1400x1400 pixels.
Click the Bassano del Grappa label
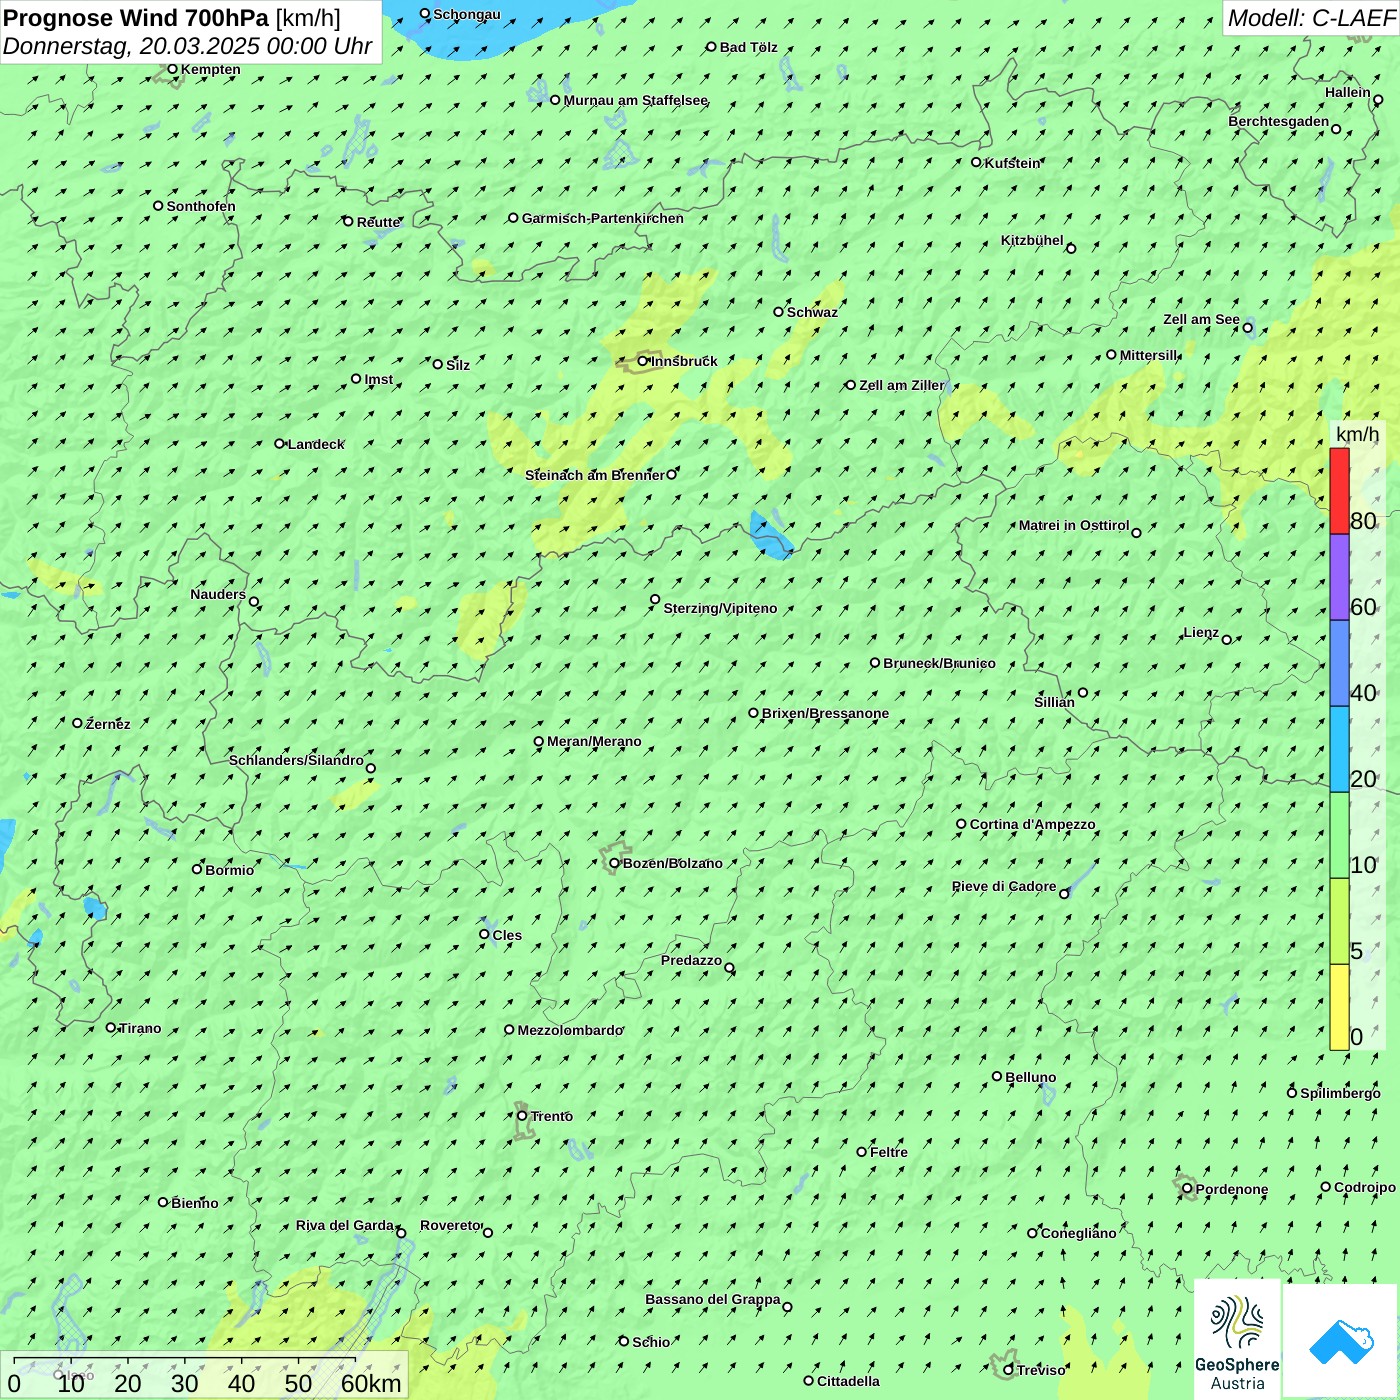click(713, 1299)
